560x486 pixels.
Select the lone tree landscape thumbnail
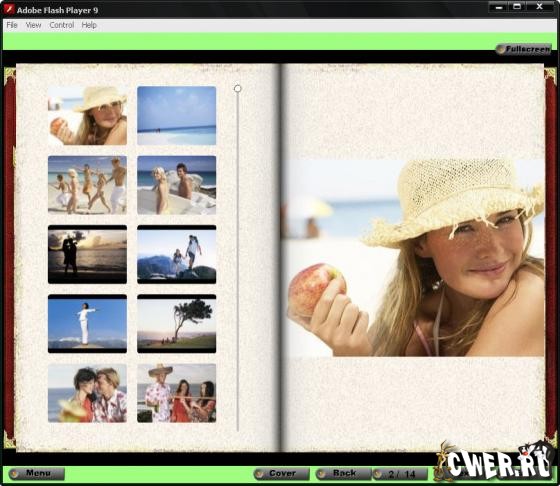pos(176,324)
